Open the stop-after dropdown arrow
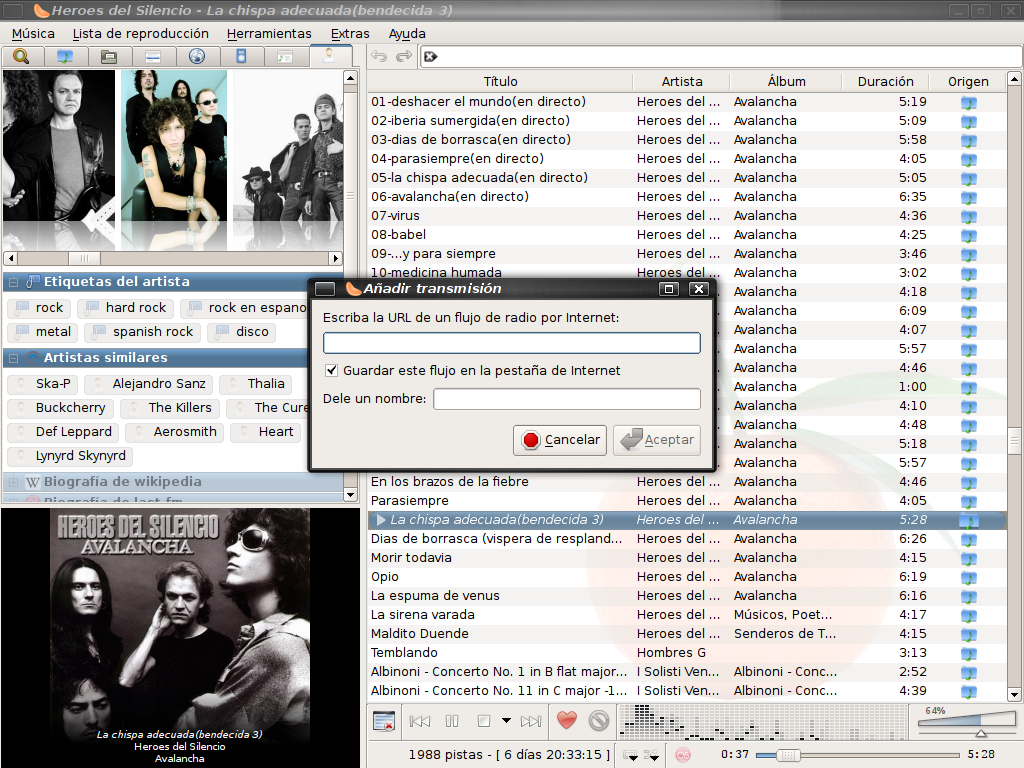The height and width of the screenshot is (768, 1024). (x=506, y=721)
